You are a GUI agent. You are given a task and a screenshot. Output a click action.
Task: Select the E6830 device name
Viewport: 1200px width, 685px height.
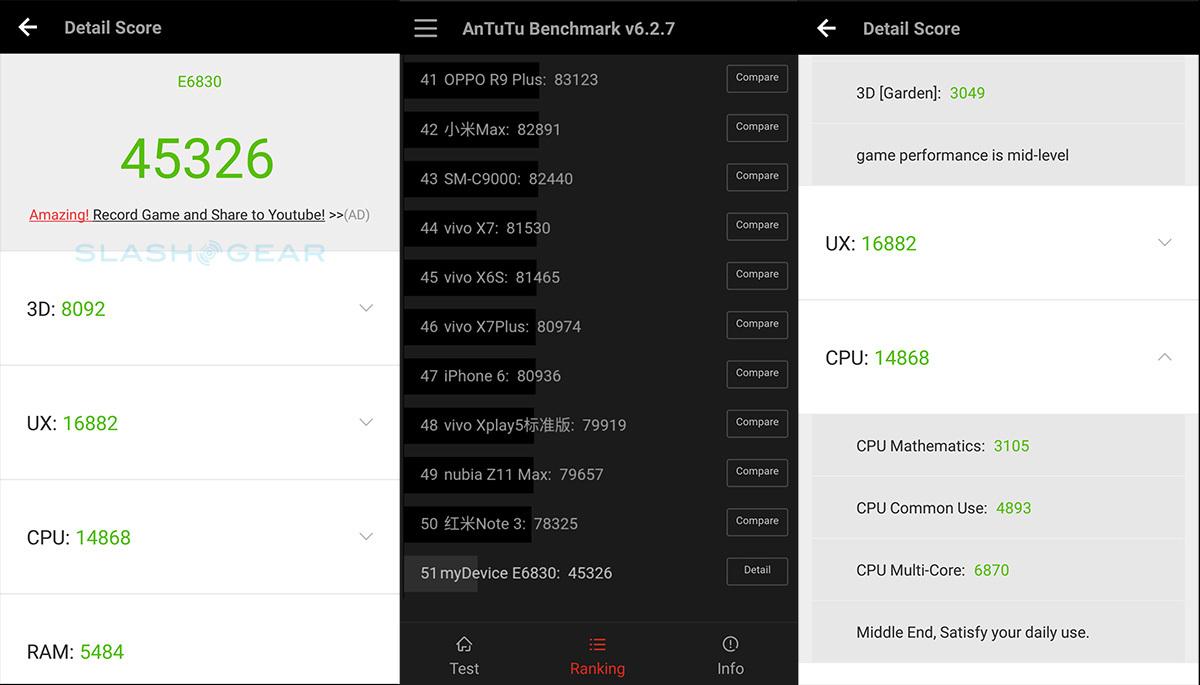point(200,82)
